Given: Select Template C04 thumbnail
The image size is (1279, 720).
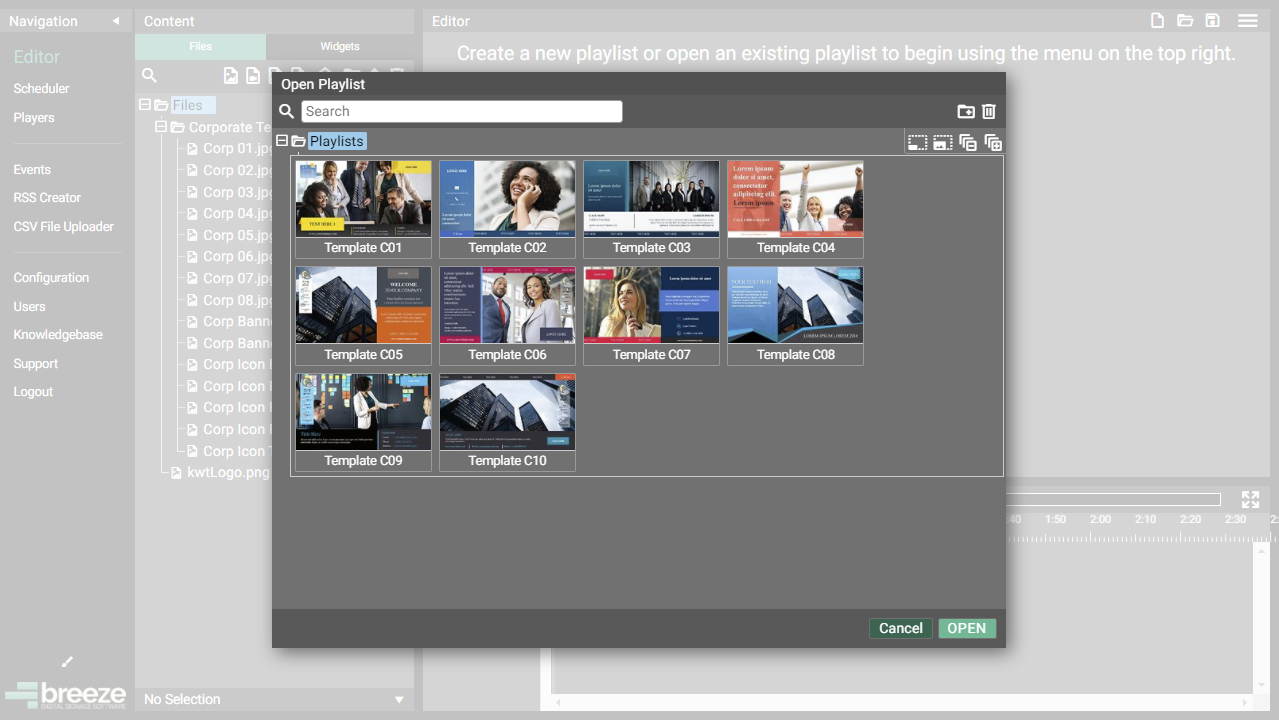Looking at the screenshot, I should pyautogui.click(x=795, y=209).
